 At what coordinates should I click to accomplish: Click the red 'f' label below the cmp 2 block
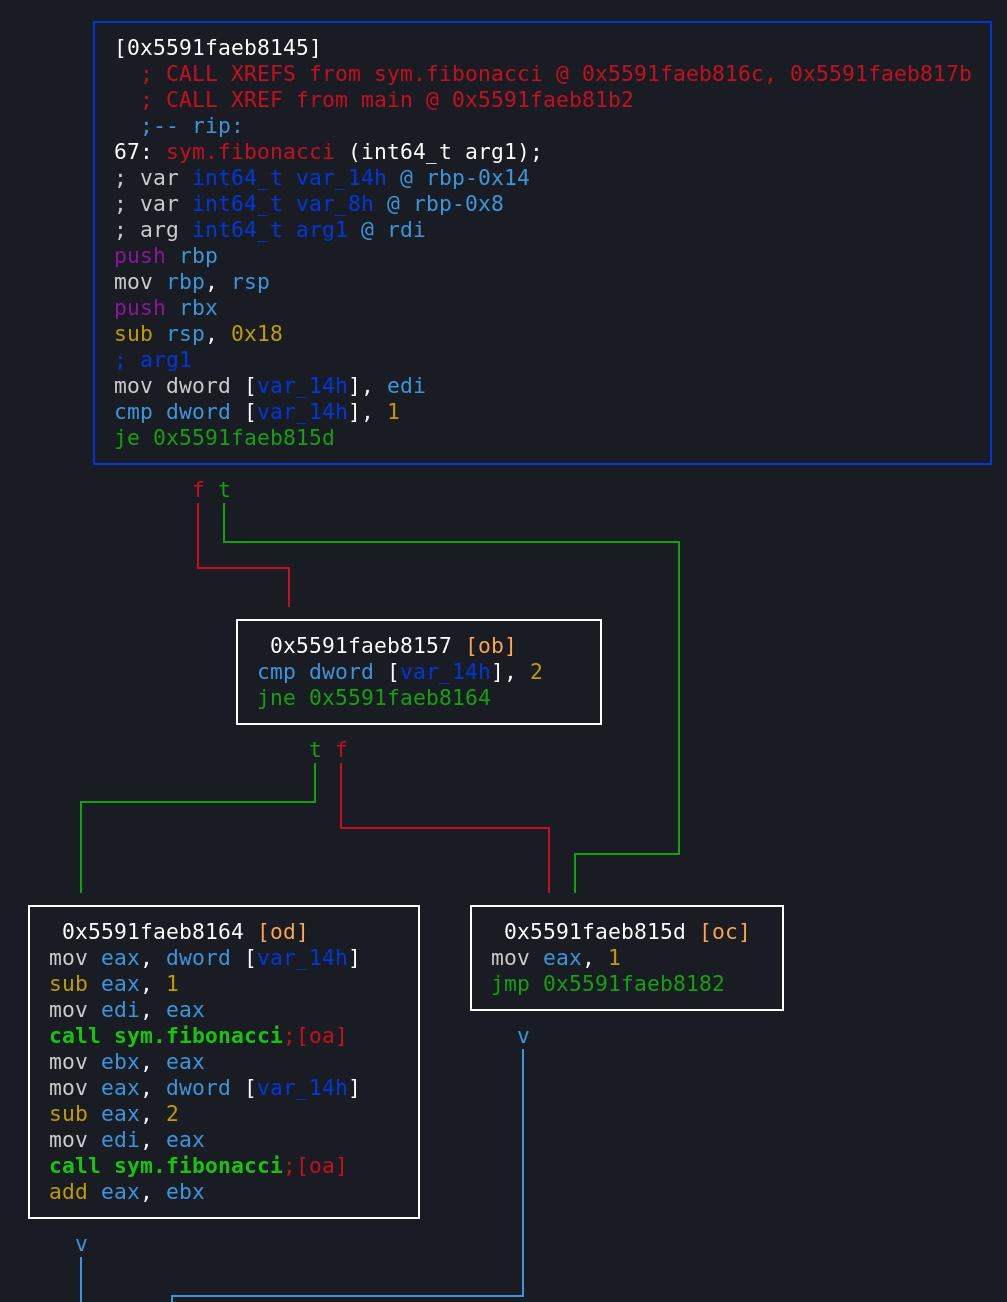pyautogui.click(x=341, y=750)
